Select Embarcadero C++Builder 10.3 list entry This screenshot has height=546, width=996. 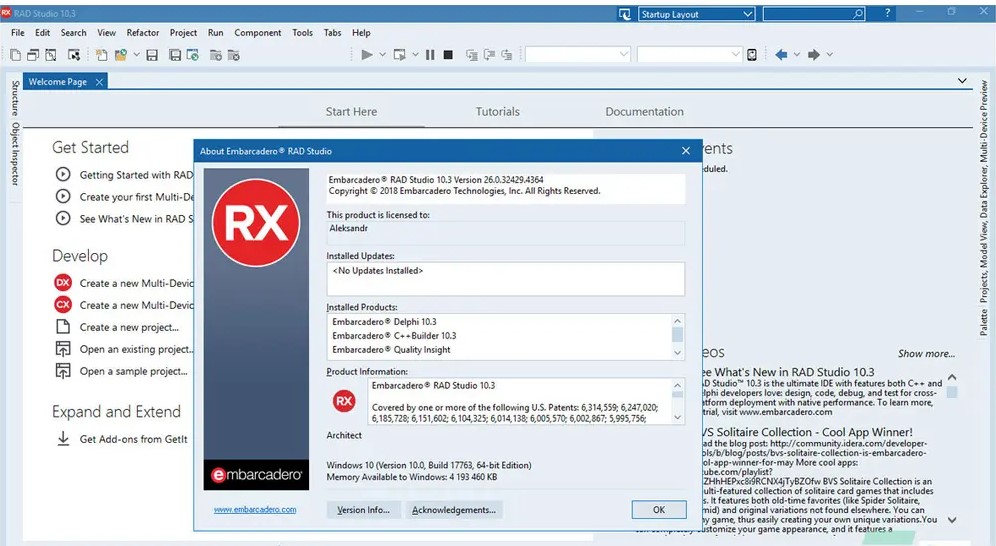(x=394, y=336)
